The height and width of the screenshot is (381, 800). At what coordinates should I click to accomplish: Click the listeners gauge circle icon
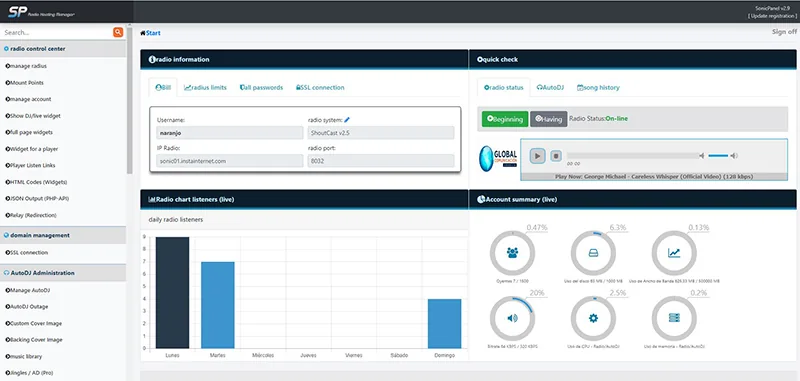pos(512,252)
